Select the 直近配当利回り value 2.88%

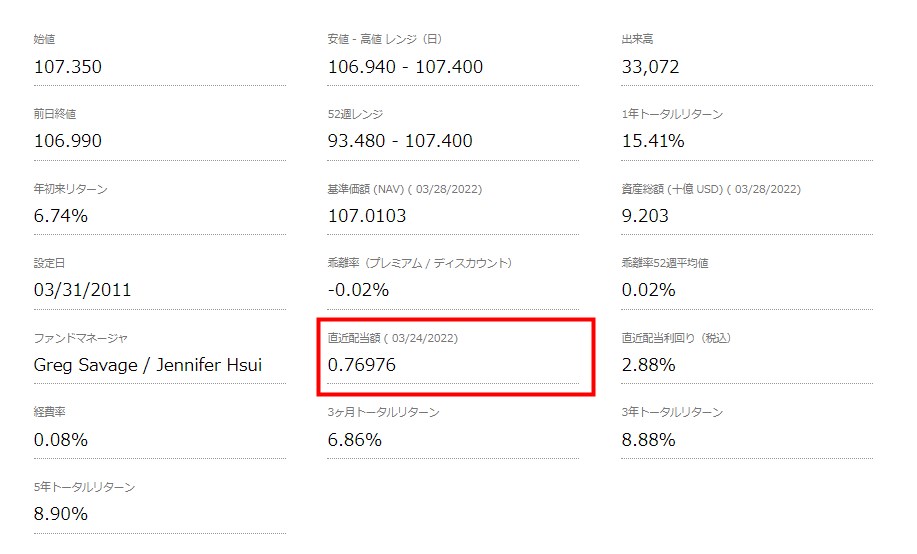tap(649, 365)
